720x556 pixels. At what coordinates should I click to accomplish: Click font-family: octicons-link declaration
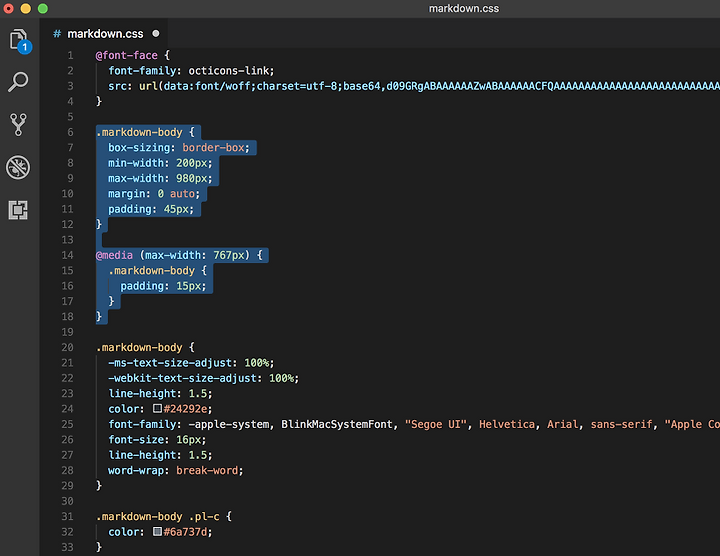click(x=191, y=71)
